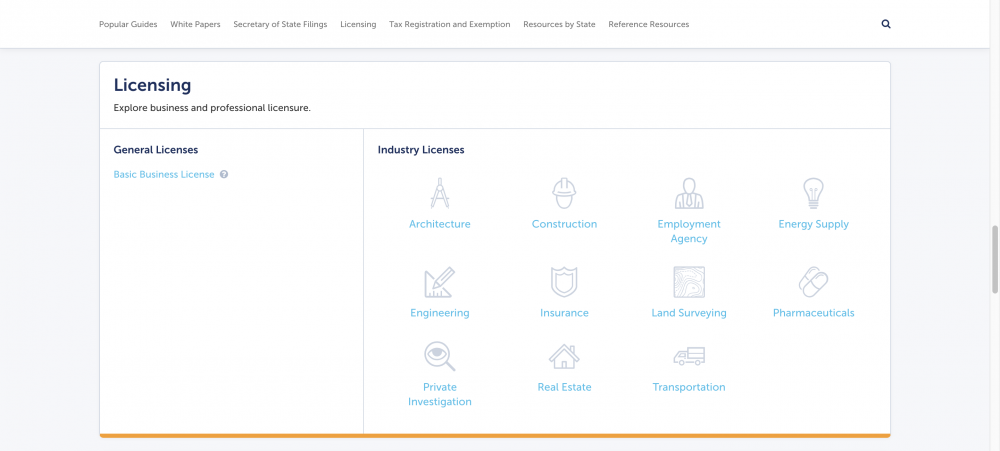Image resolution: width=1000 pixels, height=451 pixels.
Task: Click the Insurance shield icon
Action: point(564,282)
